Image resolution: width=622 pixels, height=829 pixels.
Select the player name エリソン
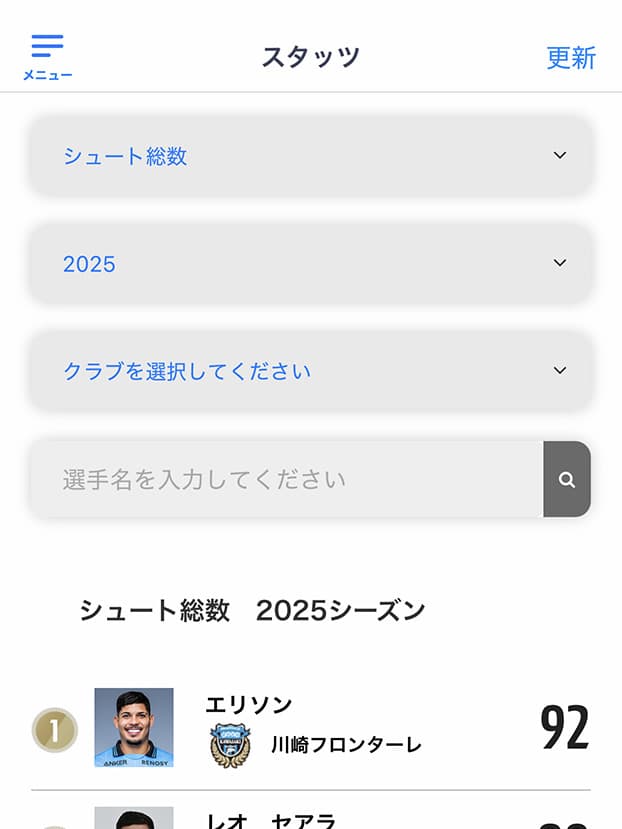249,705
